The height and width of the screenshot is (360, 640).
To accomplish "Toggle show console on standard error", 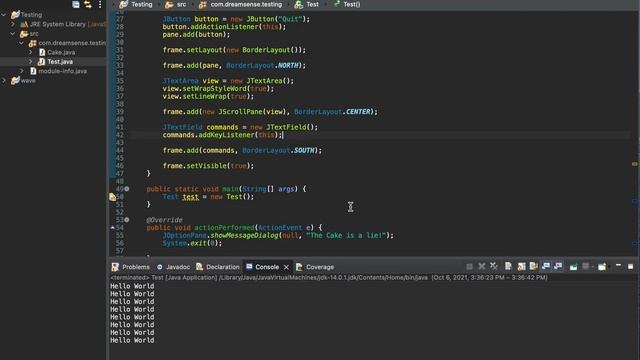I will point(558,267).
